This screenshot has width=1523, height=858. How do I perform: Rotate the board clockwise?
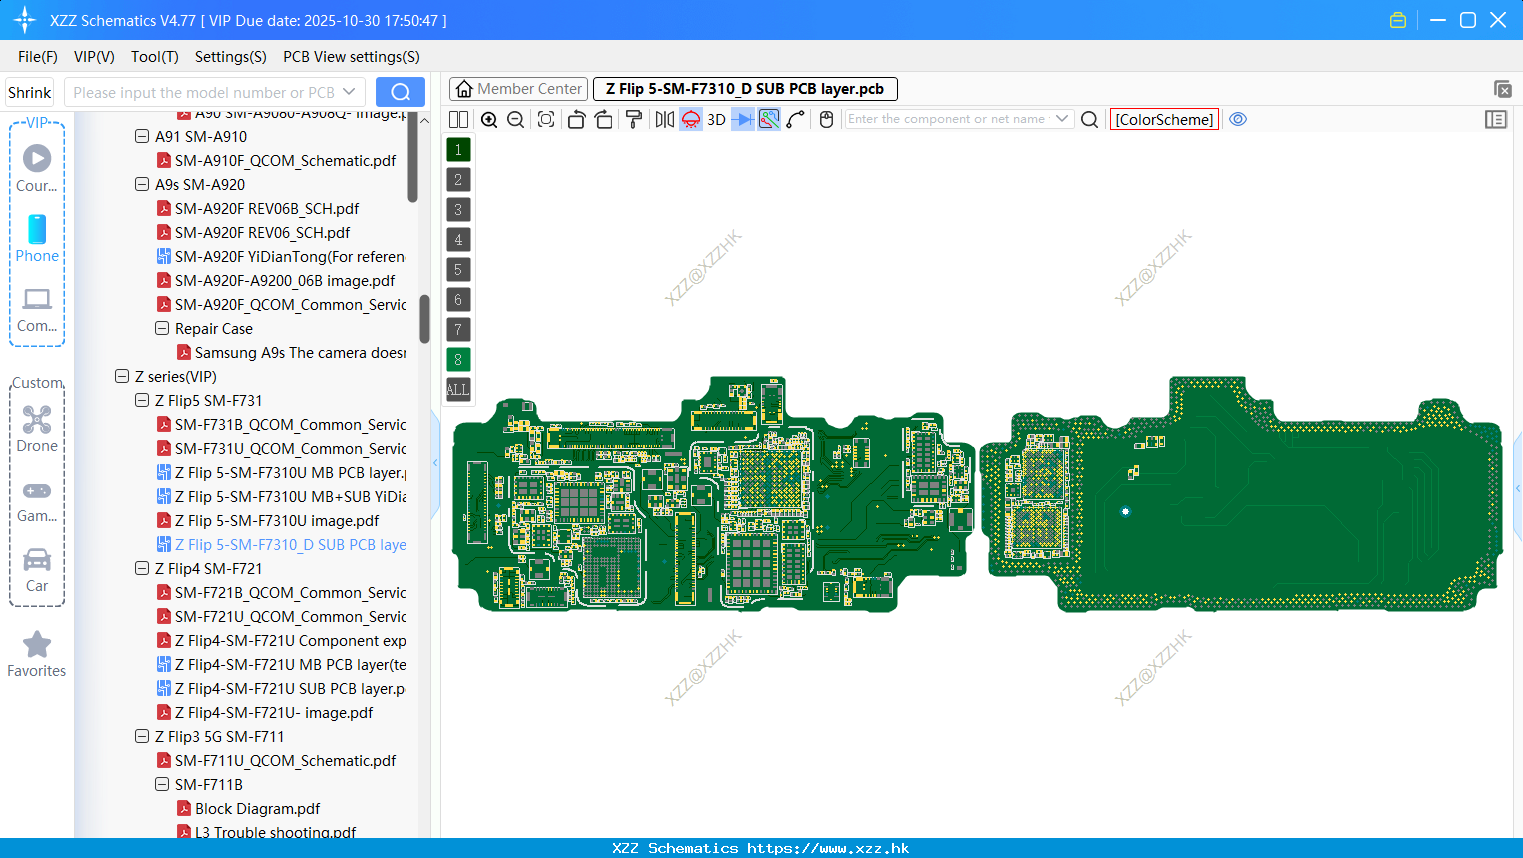pyautogui.click(x=604, y=119)
